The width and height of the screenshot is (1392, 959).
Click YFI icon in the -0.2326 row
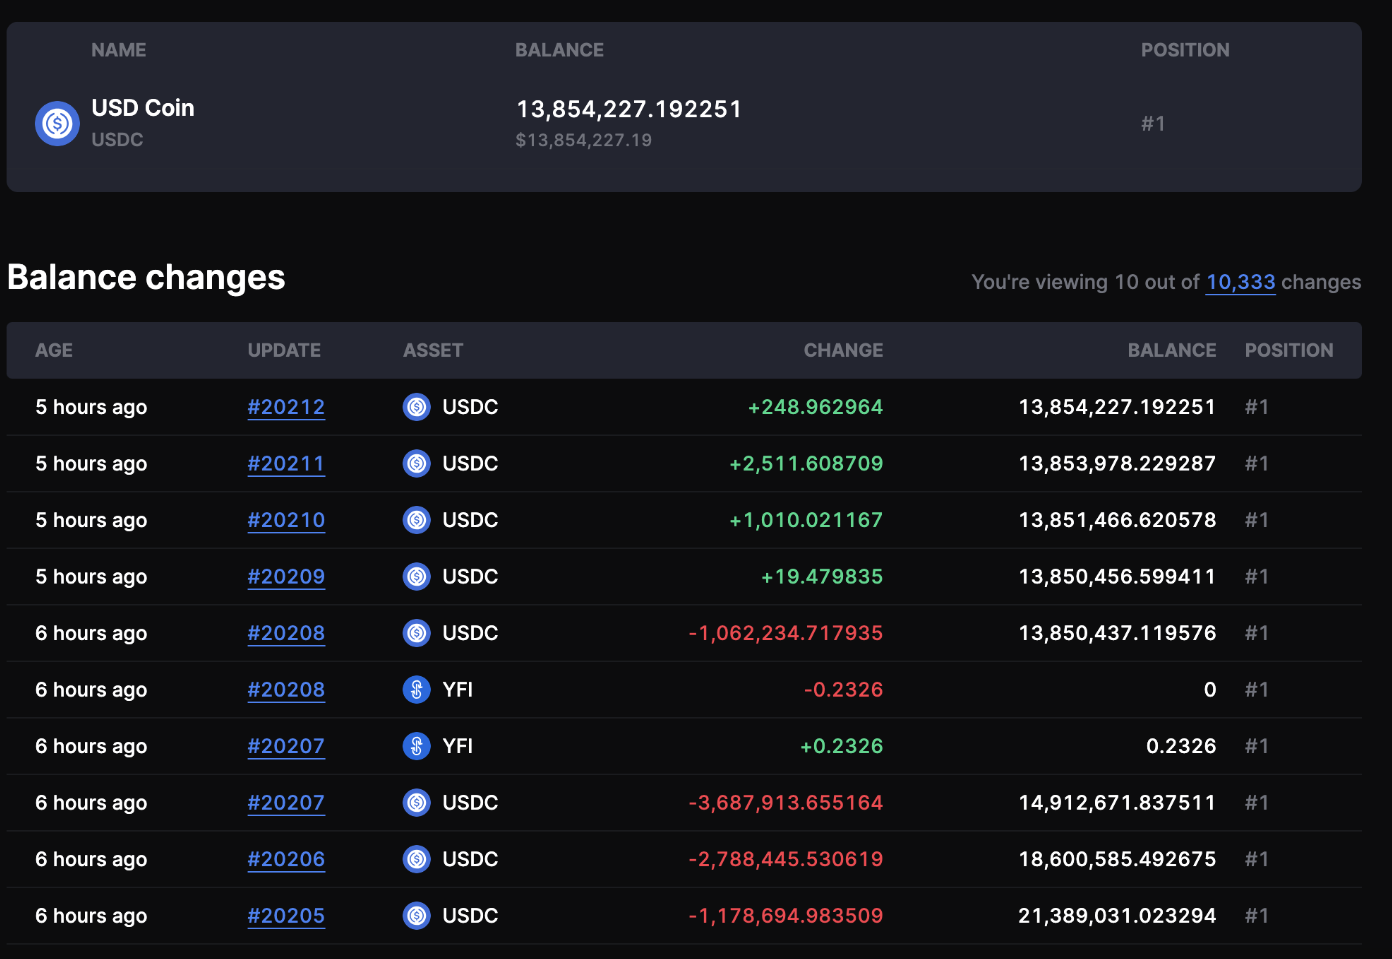pos(416,690)
